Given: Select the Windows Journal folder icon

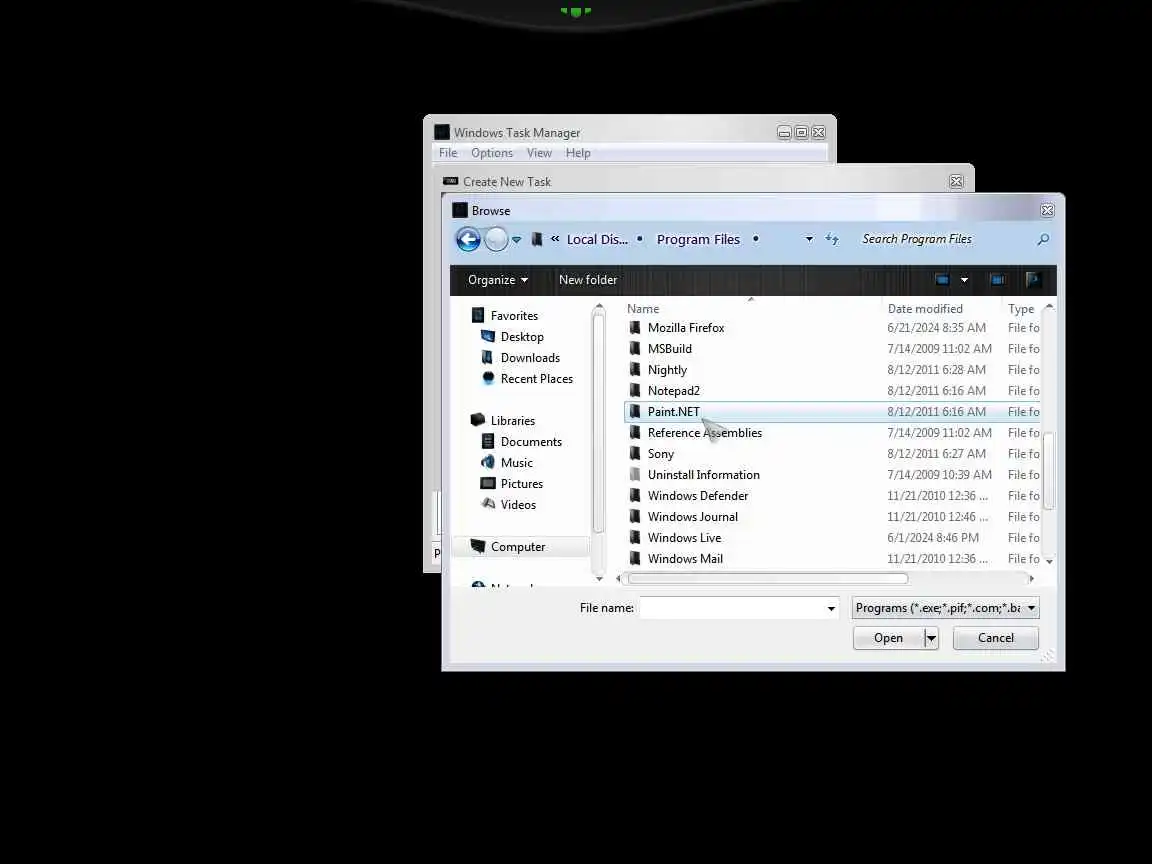Looking at the screenshot, I should [x=635, y=517].
